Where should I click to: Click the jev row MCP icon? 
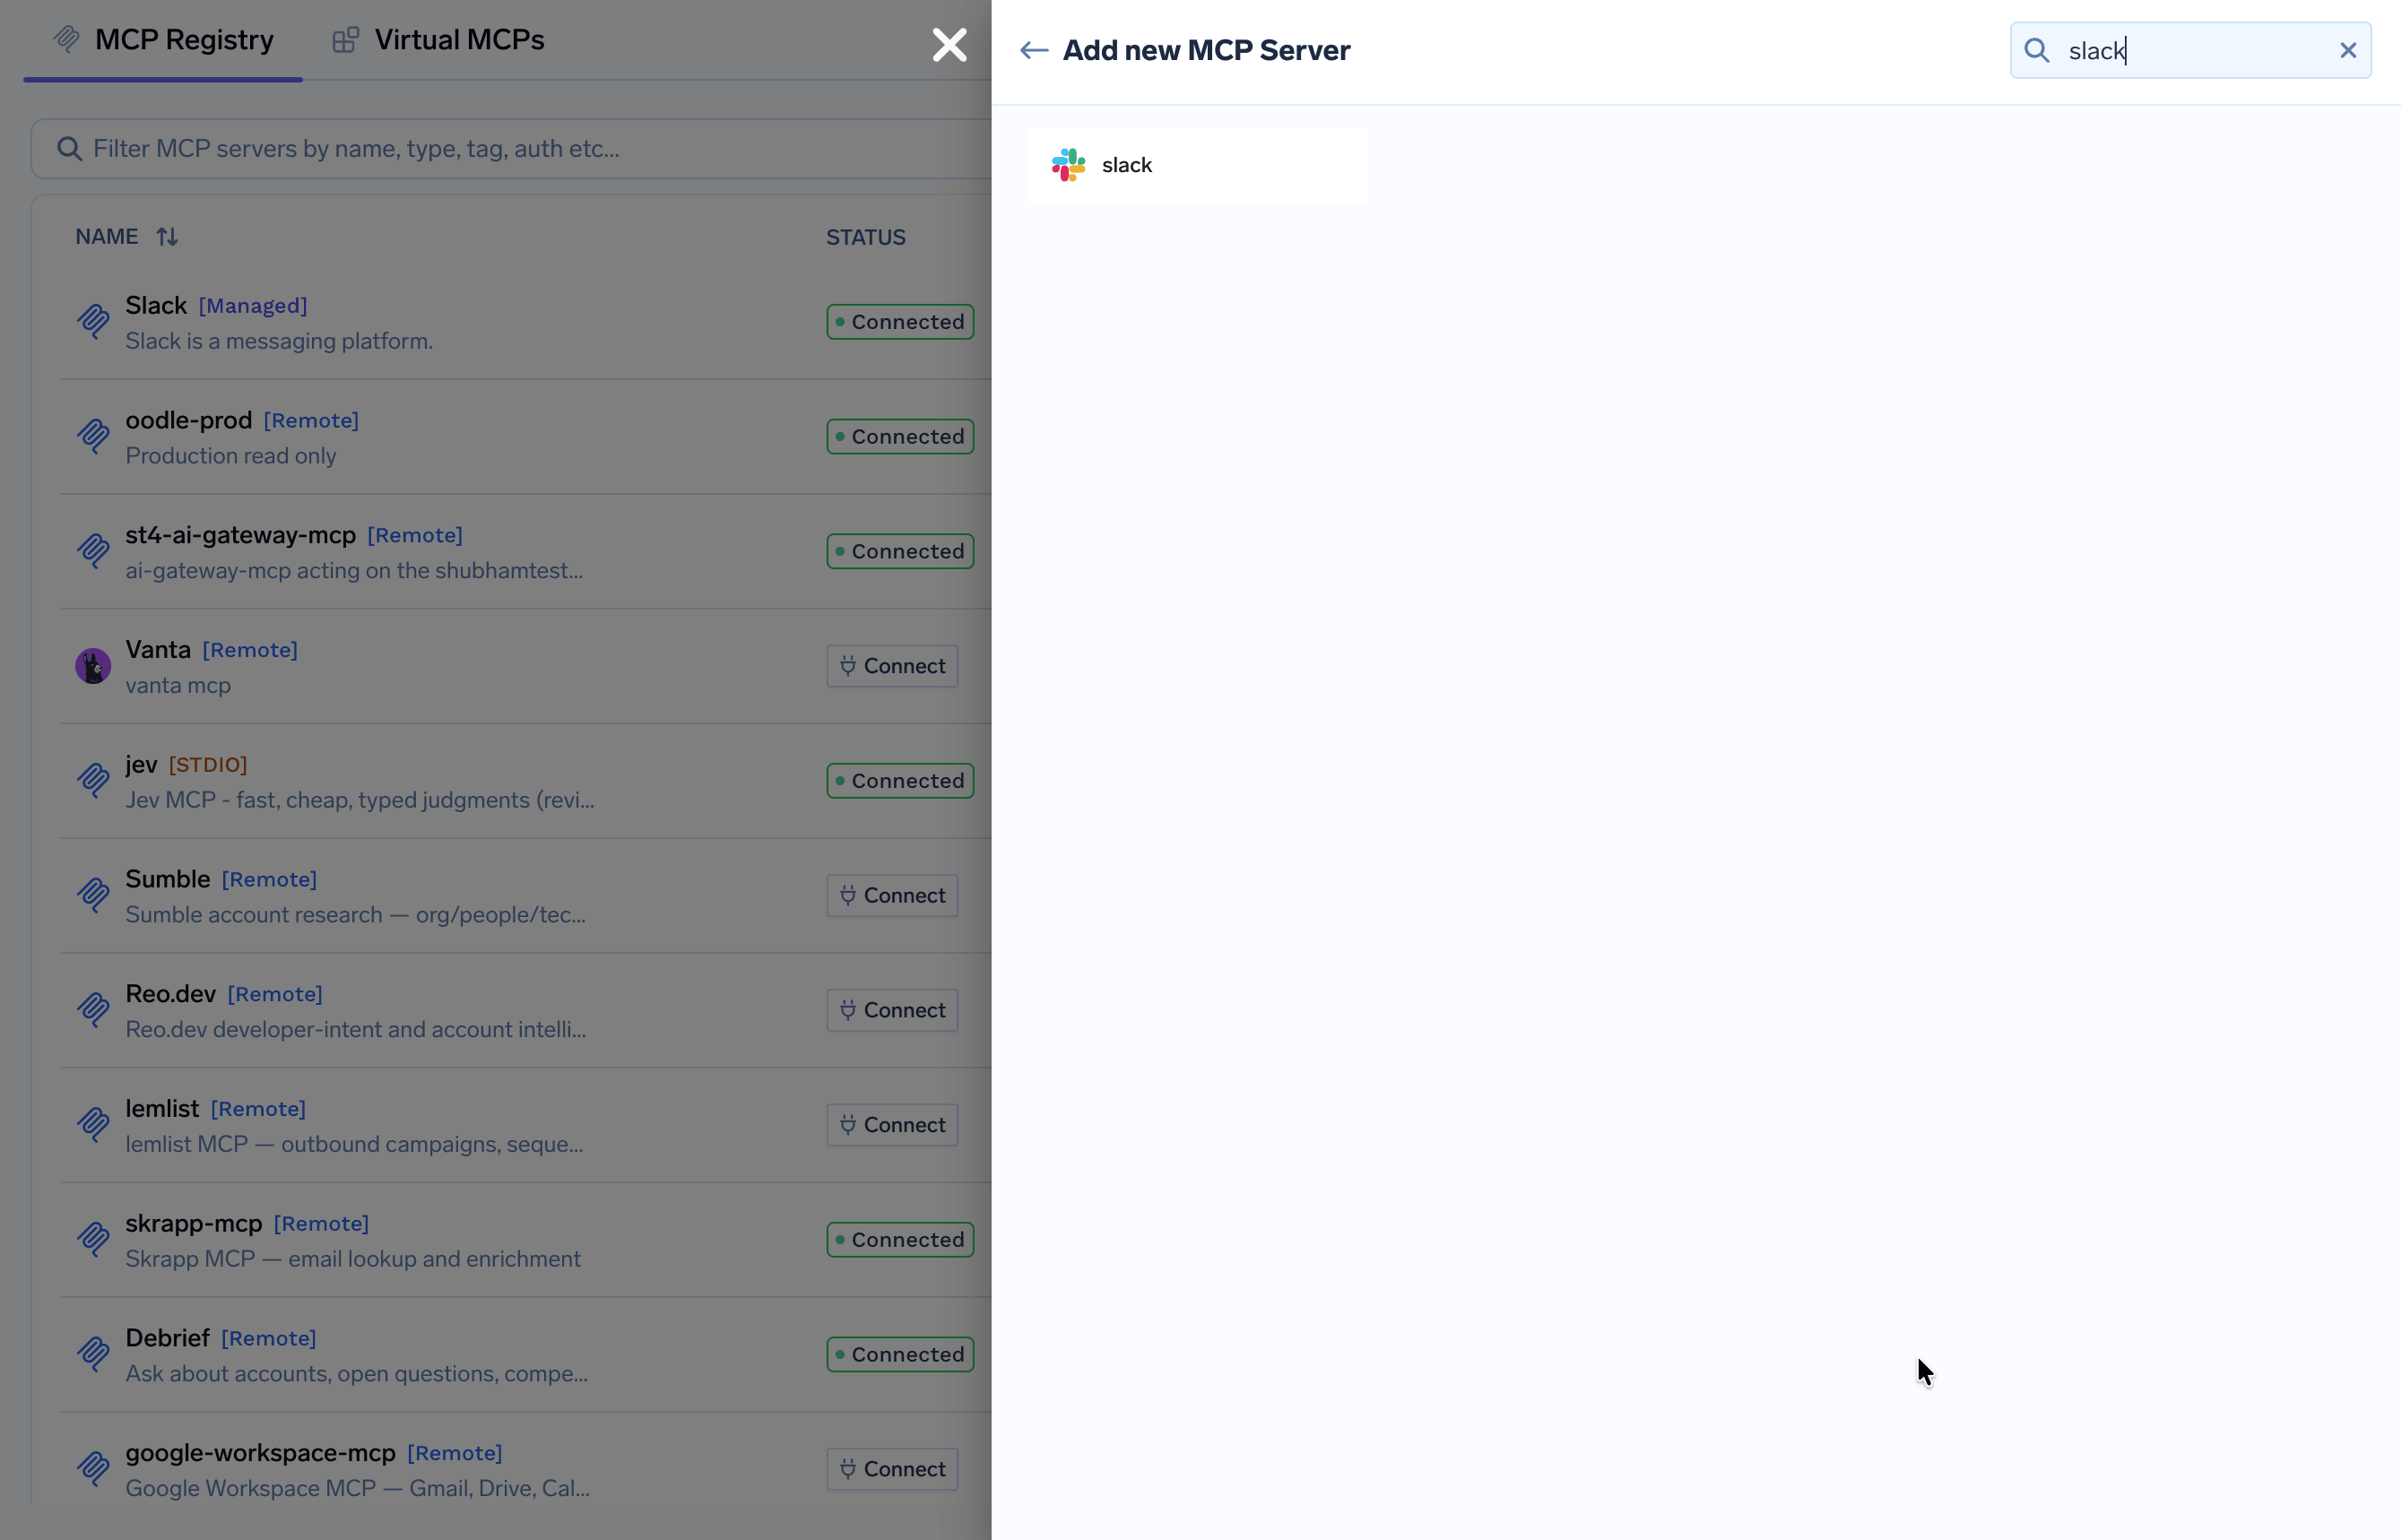click(93, 781)
